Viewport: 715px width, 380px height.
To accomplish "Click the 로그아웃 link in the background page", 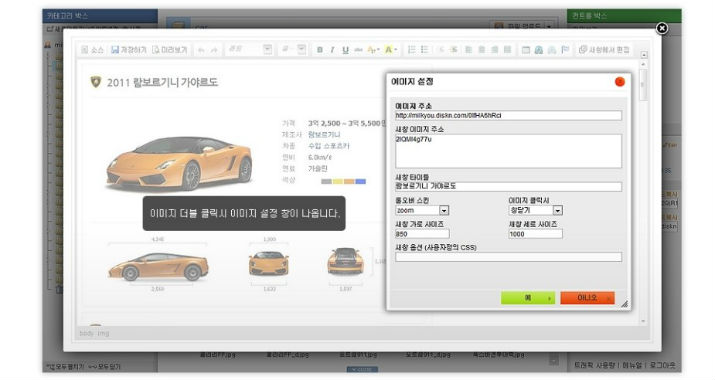I will click(x=663, y=365).
